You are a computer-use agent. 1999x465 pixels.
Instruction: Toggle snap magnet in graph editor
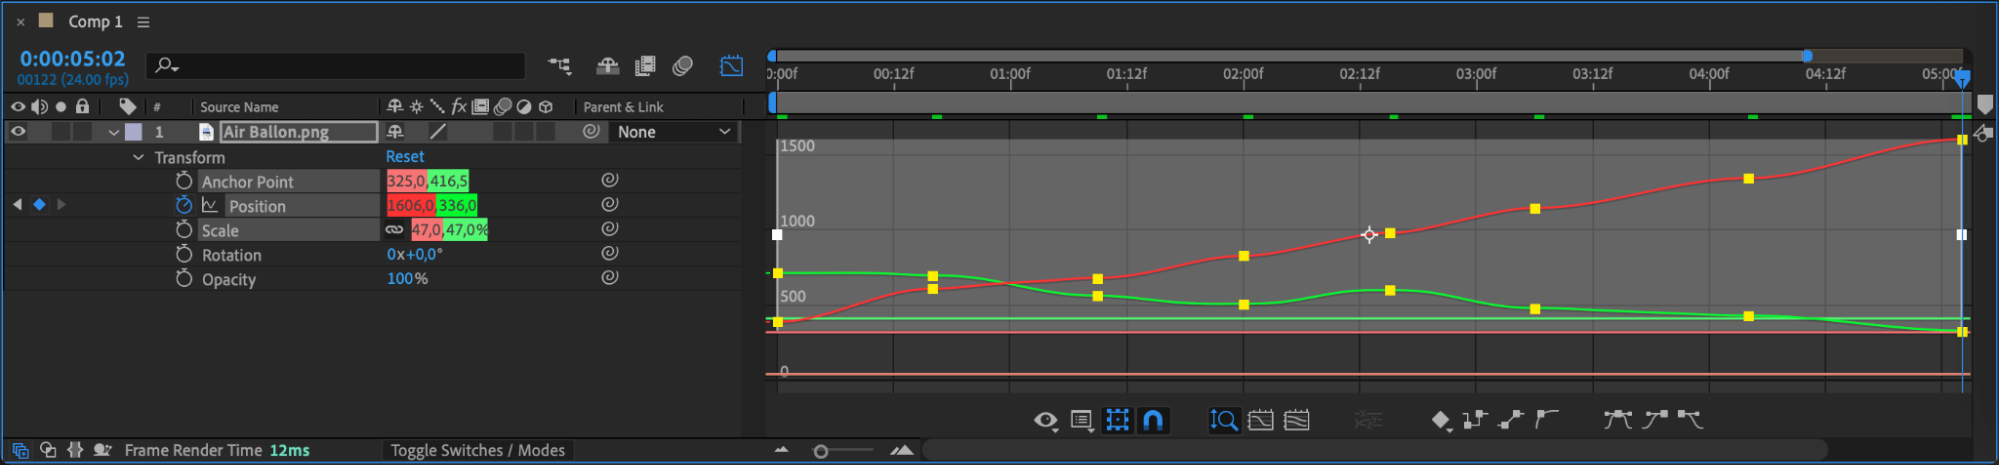point(1153,421)
